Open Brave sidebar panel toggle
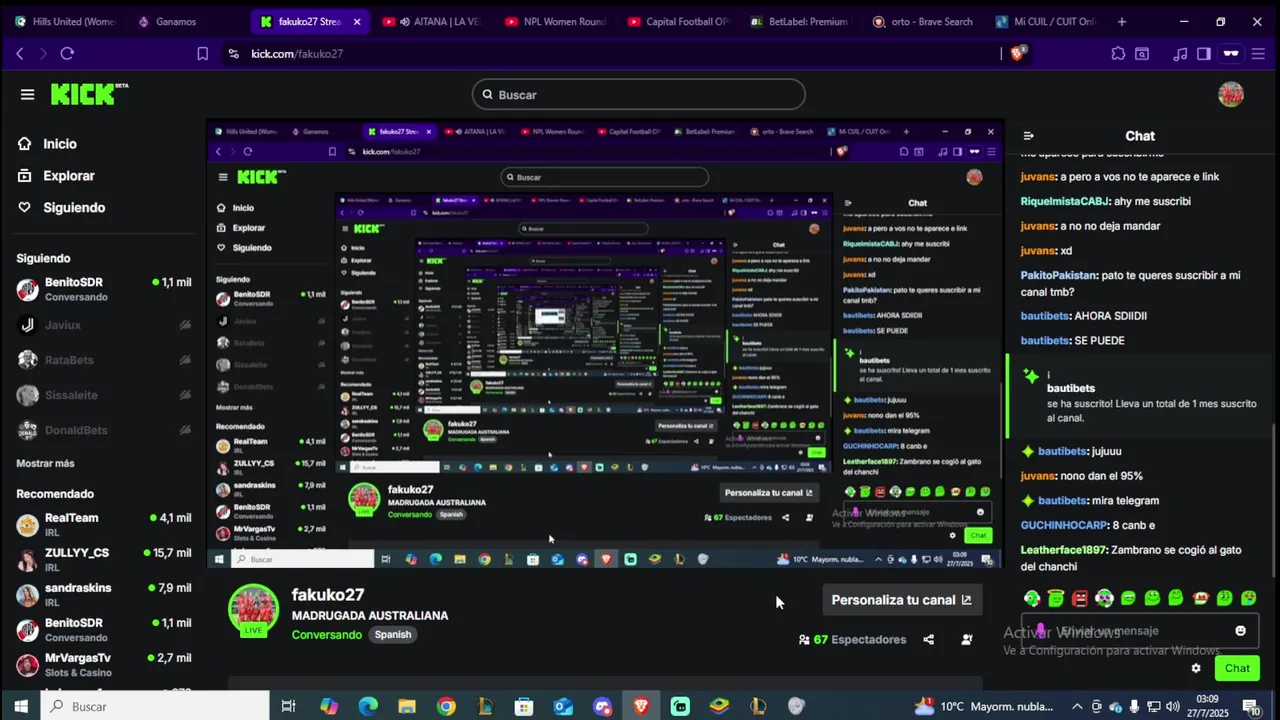 [x=1204, y=53]
